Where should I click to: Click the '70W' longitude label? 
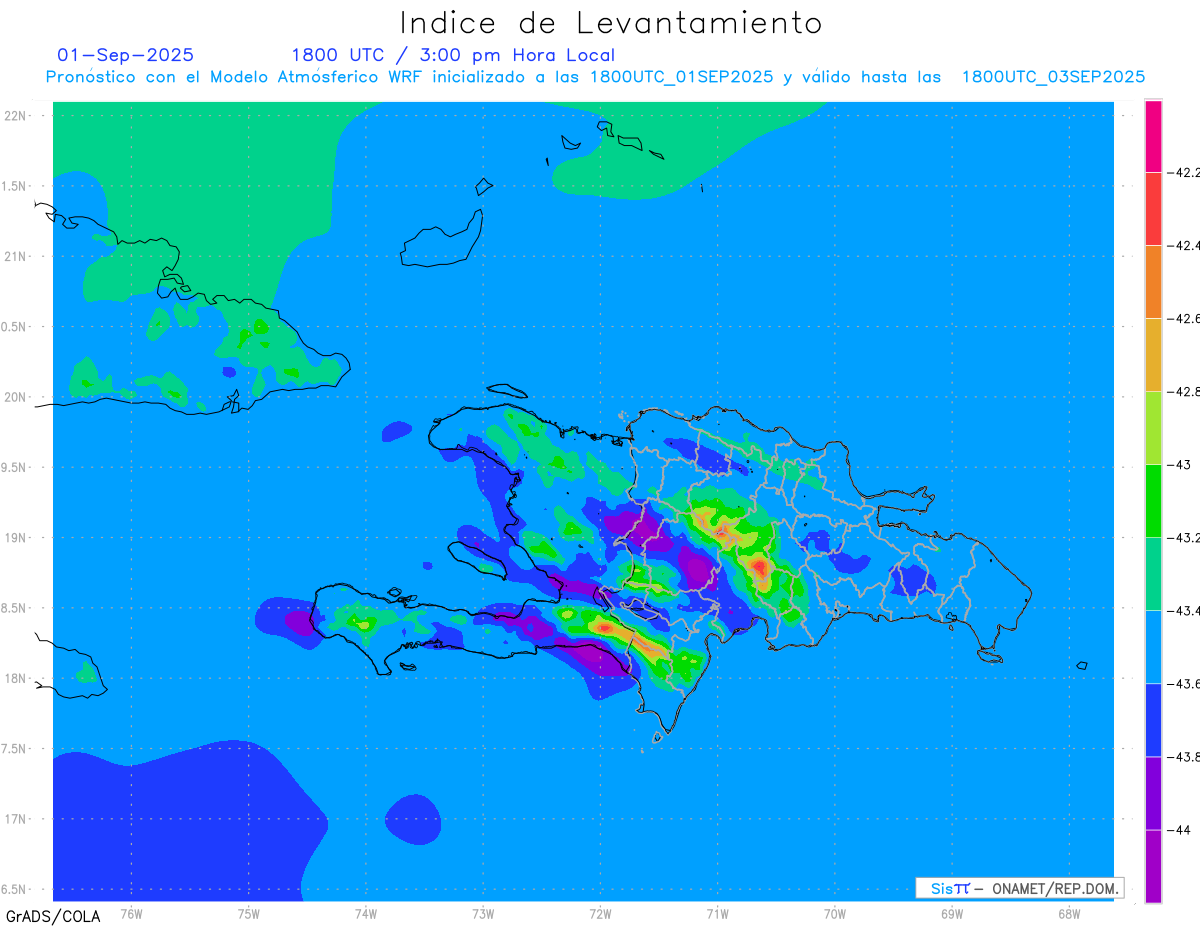click(835, 912)
